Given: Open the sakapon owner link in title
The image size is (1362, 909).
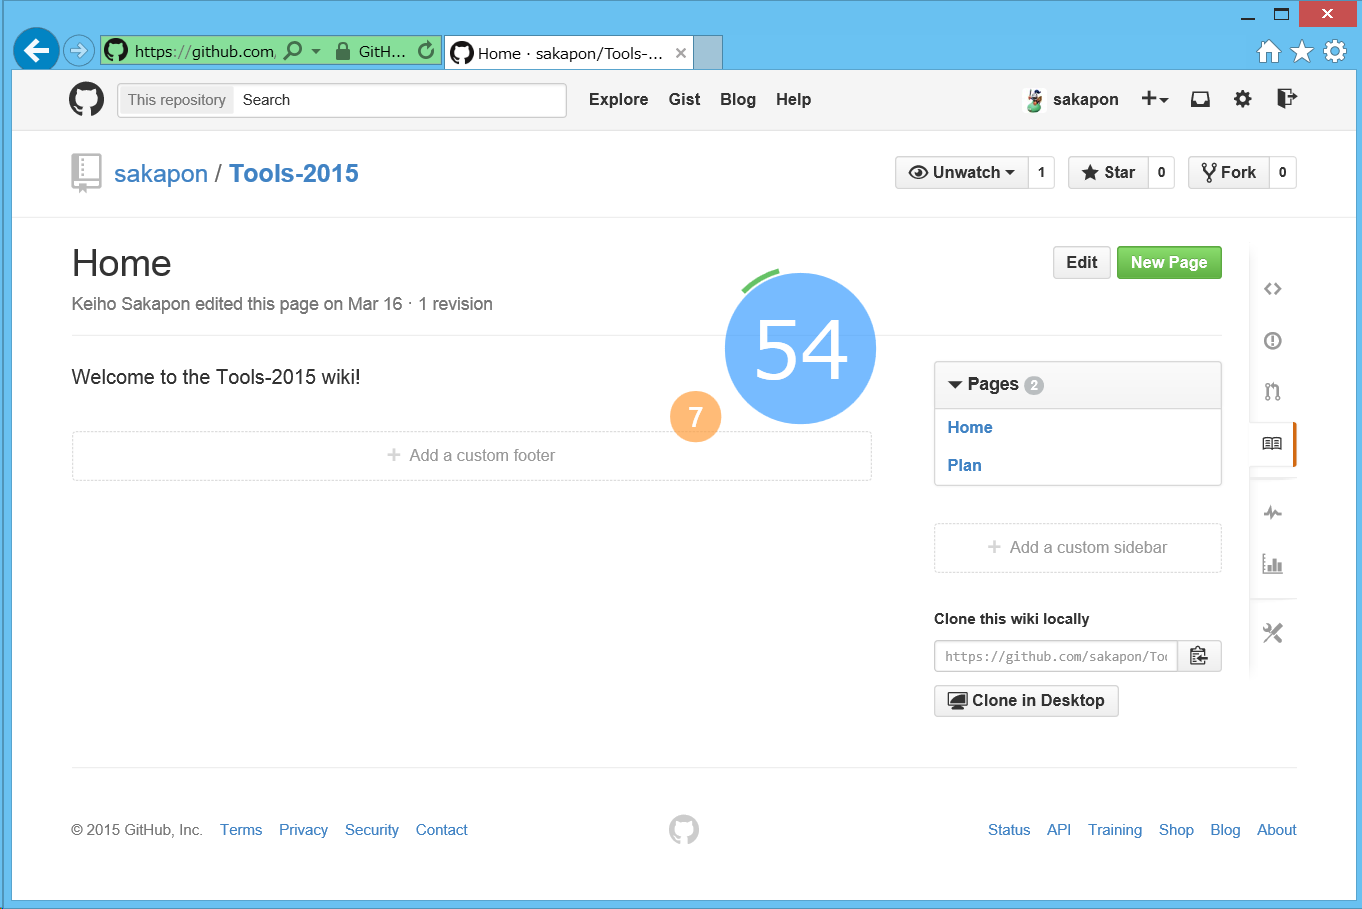Looking at the screenshot, I should (161, 173).
